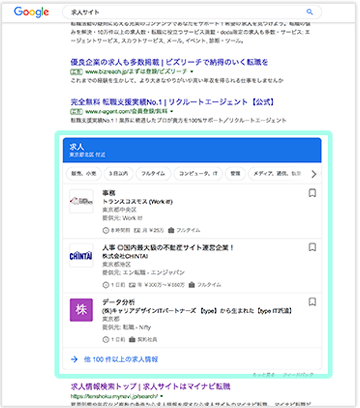Open the データ分析 job listing title
This screenshot has width=360, height=408.
(118, 302)
